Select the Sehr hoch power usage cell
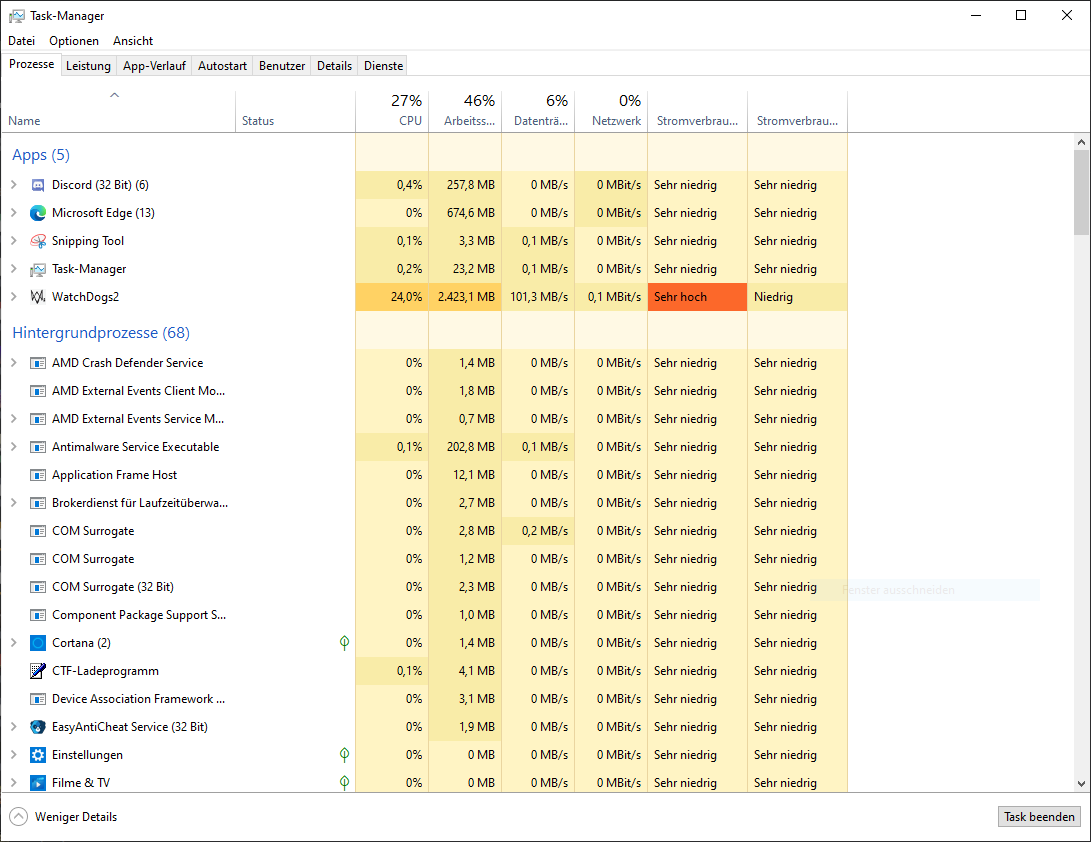Image resolution: width=1091 pixels, height=842 pixels. (x=697, y=296)
